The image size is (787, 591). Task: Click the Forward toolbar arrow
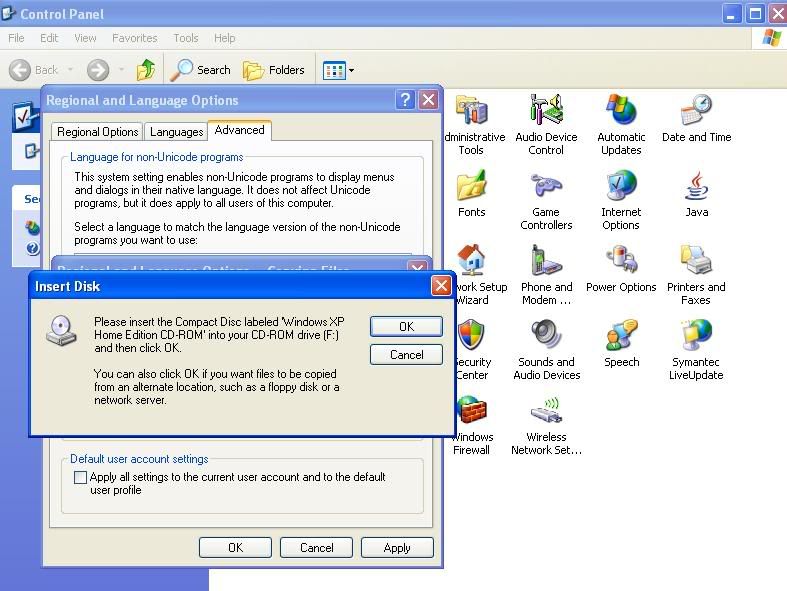click(x=98, y=70)
